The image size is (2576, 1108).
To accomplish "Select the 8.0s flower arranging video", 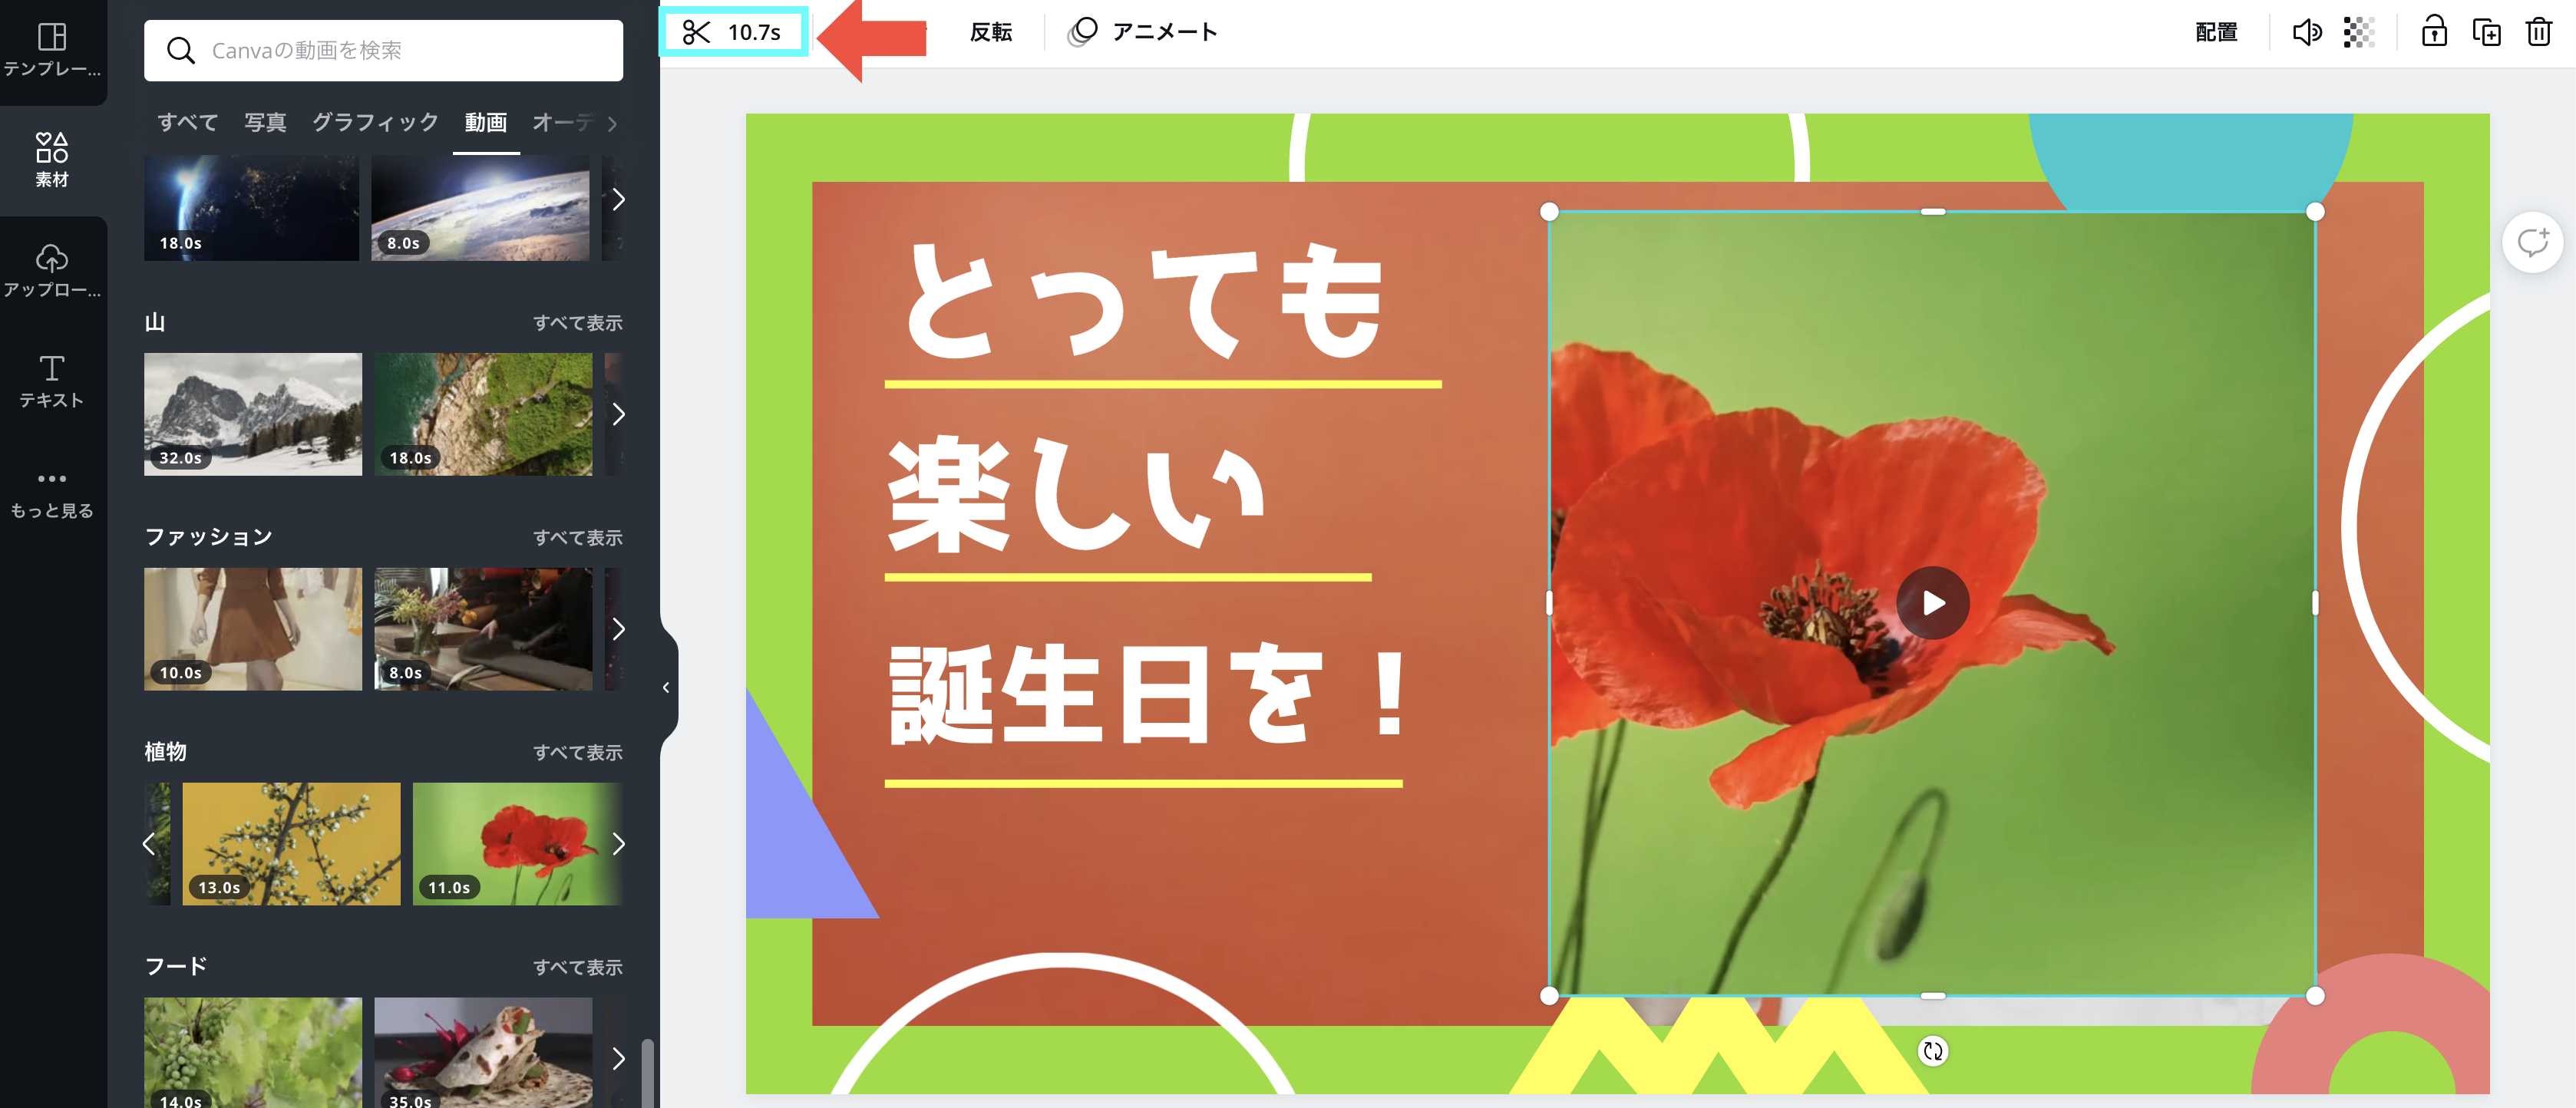I will (x=483, y=629).
